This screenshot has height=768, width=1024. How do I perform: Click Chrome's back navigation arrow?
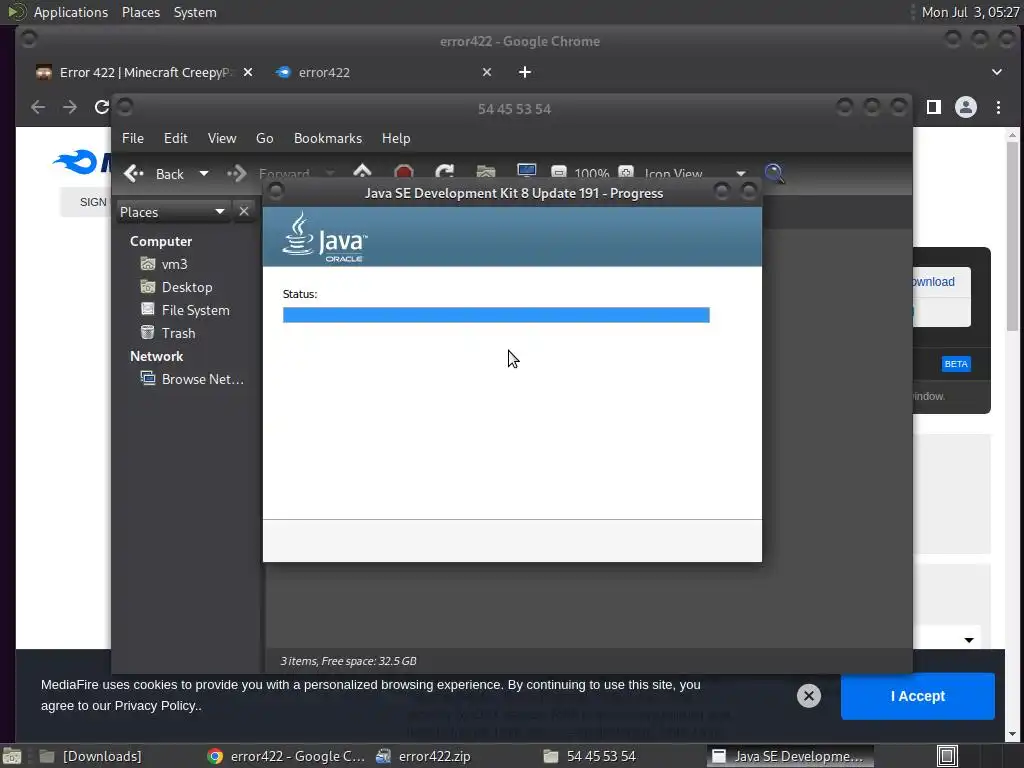[38, 107]
